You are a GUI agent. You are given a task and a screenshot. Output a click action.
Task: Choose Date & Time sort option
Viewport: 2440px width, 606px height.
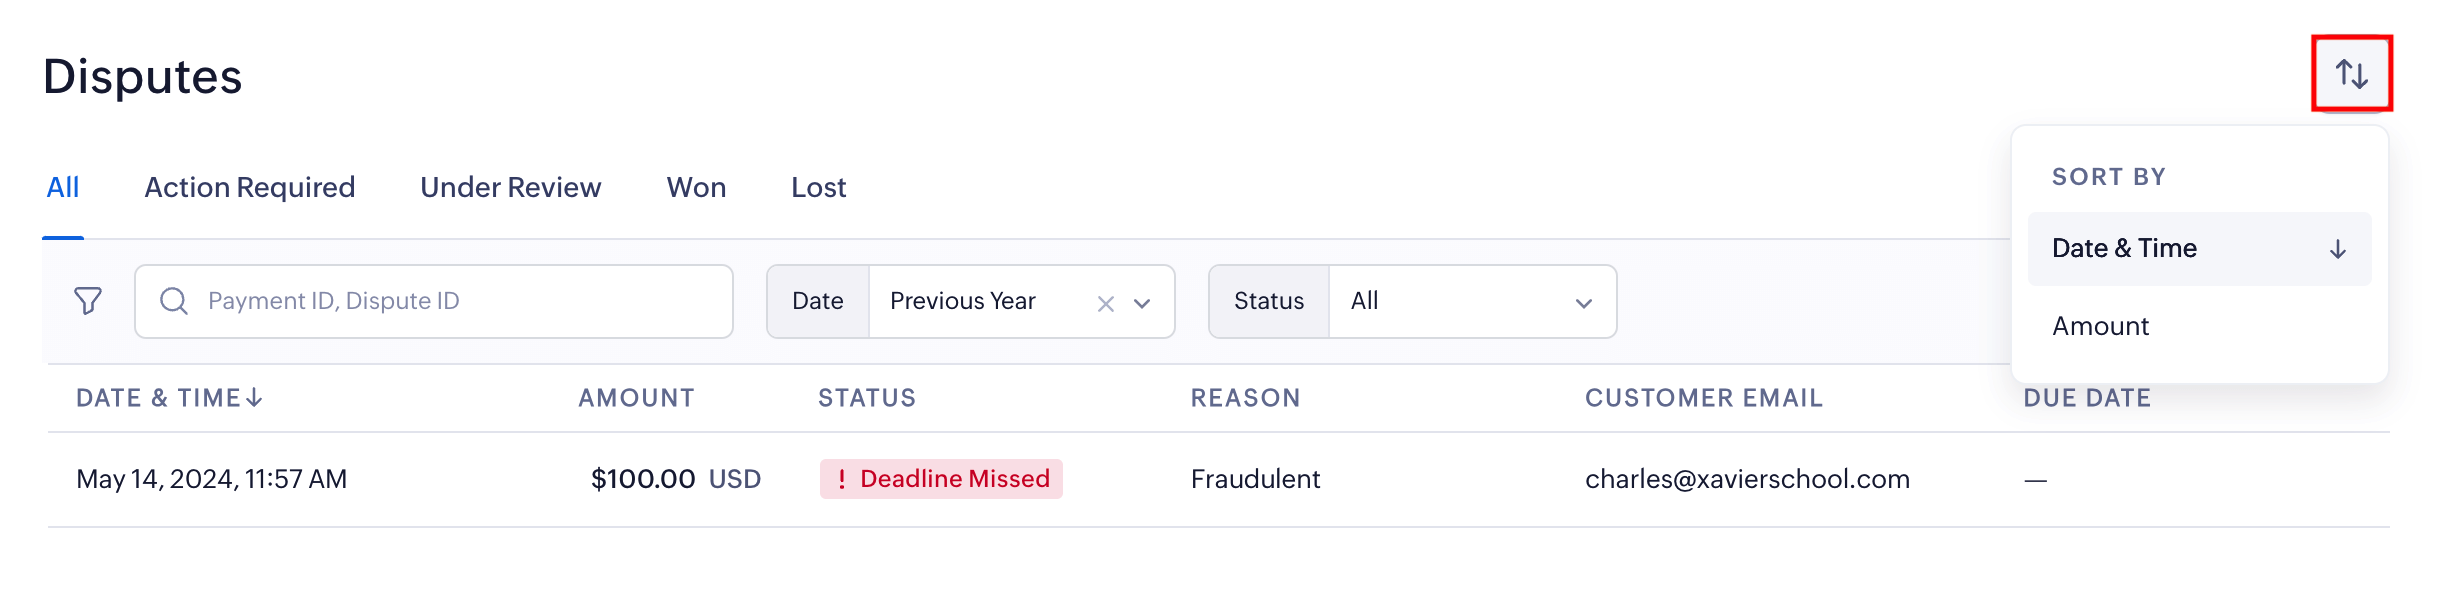(x=2124, y=248)
